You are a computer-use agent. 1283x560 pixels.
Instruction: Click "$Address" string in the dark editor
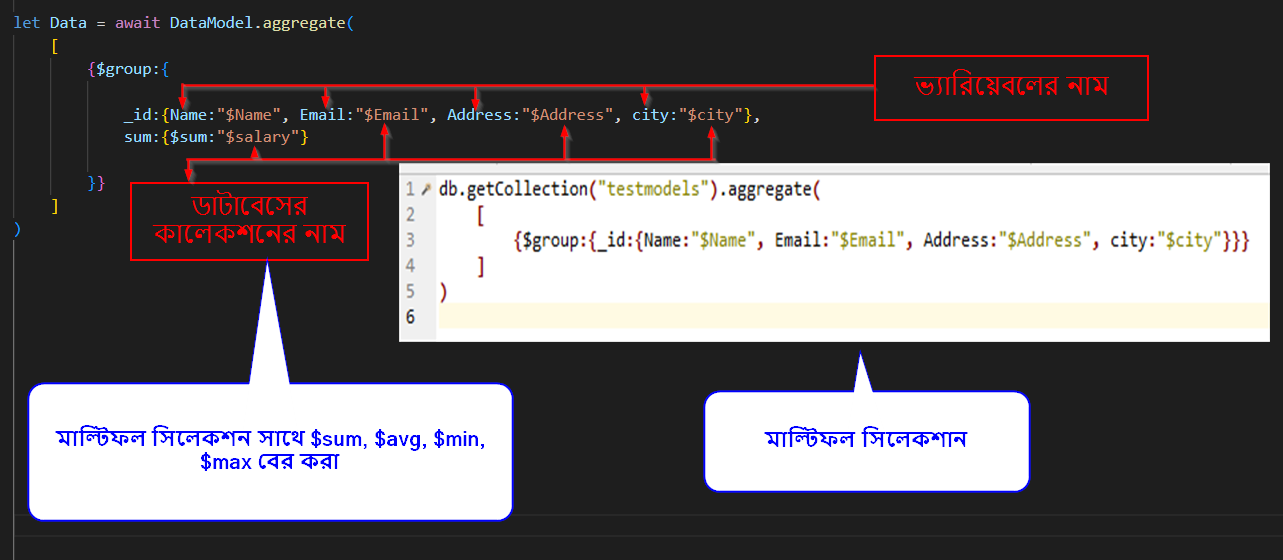[567, 115]
